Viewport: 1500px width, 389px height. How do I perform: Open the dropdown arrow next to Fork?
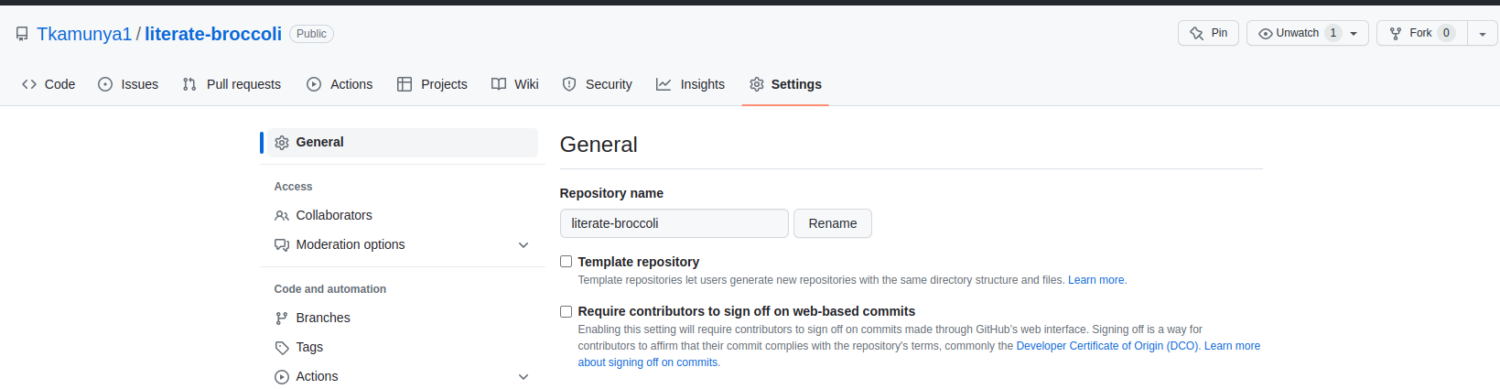click(x=1482, y=33)
